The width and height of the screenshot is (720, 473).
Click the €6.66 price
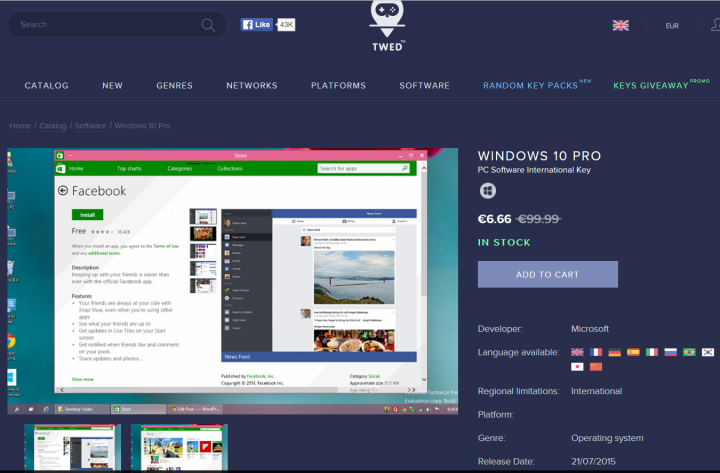click(x=495, y=219)
